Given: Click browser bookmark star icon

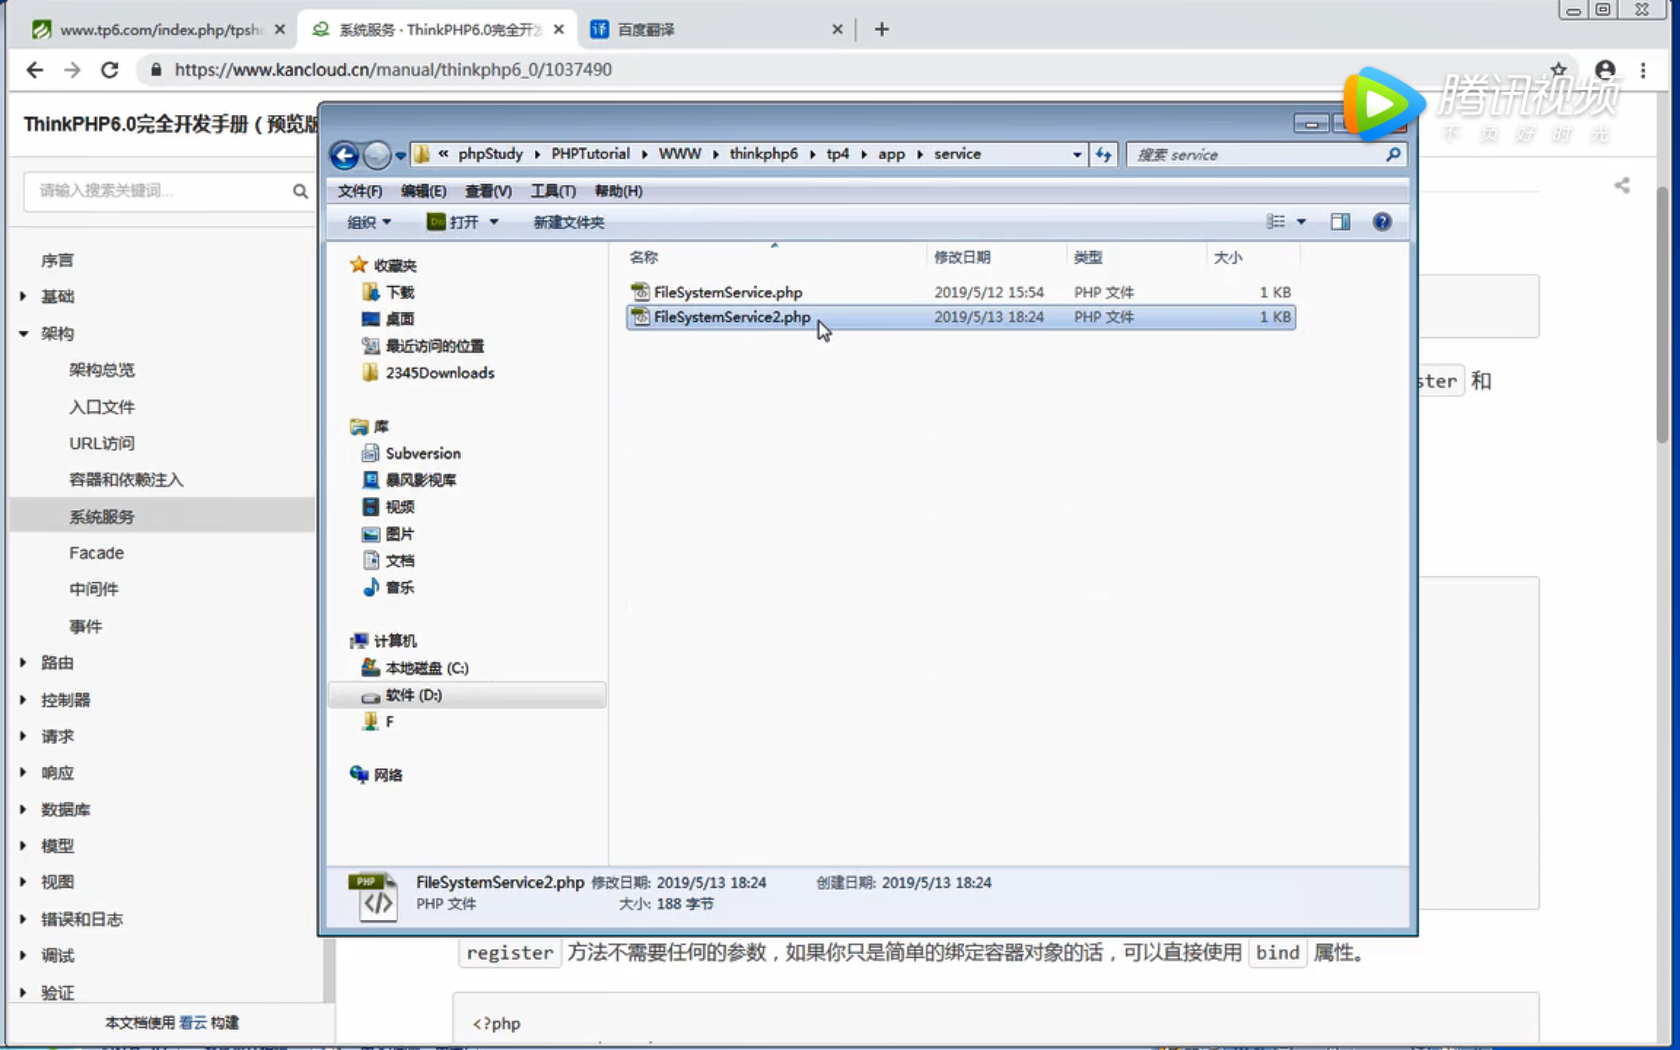Looking at the screenshot, I should point(1558,69).
